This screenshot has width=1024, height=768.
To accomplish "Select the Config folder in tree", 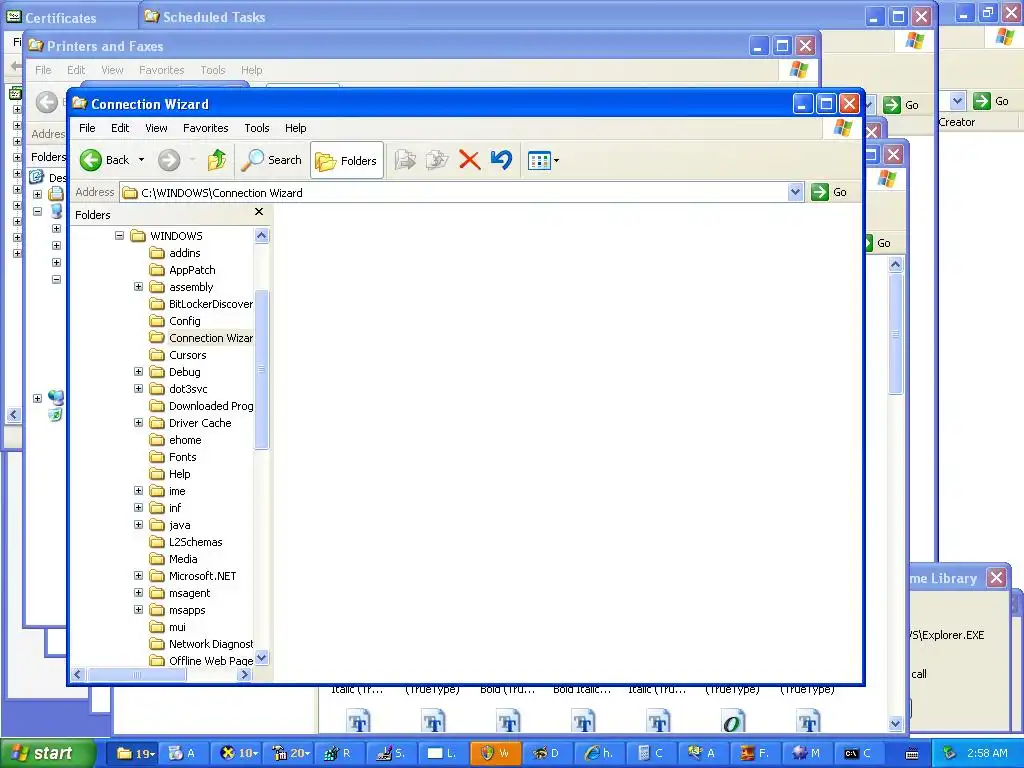I will (x=184, y=321).
